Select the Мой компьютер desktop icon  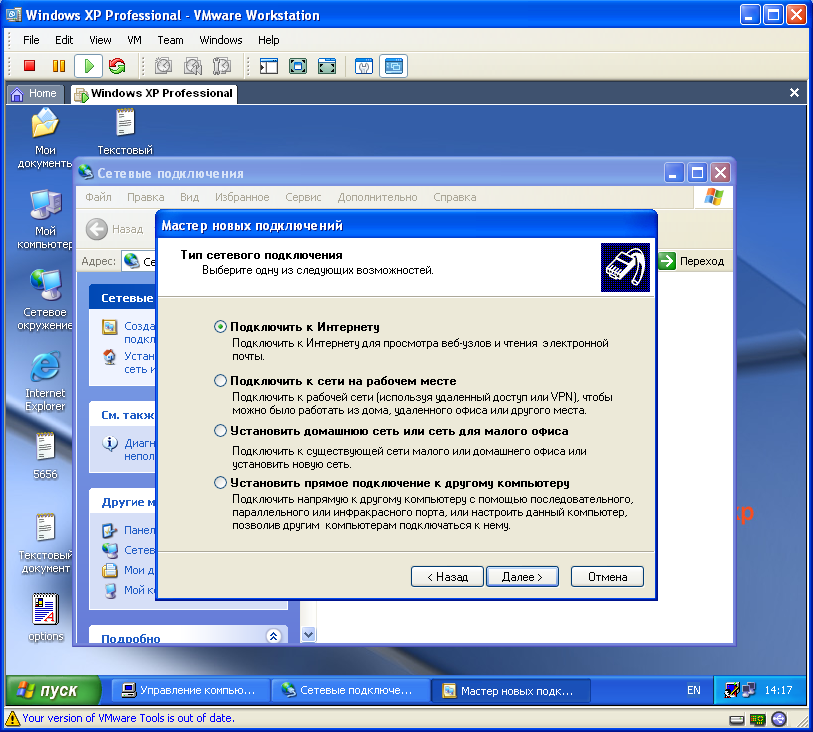pos(45,219)
